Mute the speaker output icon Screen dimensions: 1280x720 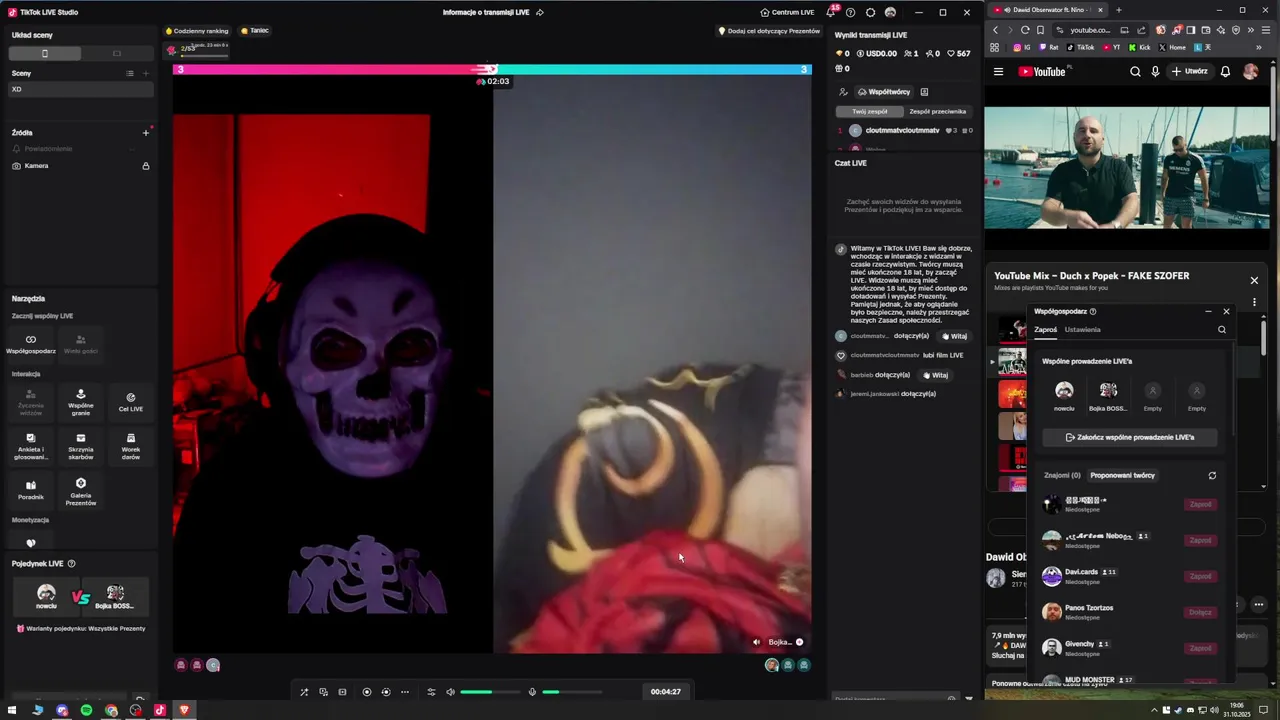450,692
